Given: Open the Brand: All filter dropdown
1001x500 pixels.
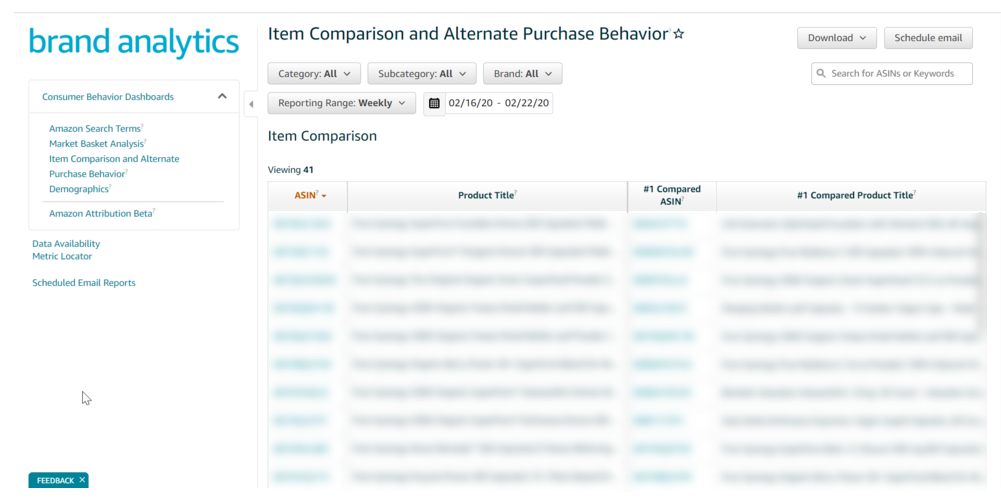Looking at the screenshot, I should (522, 73).
